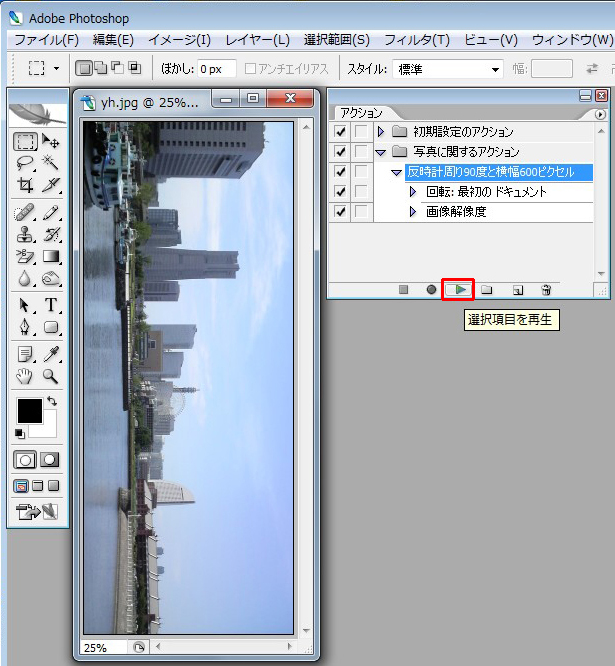Activate the Zoom magnifier tool
The width and height of the screenshot is (615, 666).
click(51, 377)
